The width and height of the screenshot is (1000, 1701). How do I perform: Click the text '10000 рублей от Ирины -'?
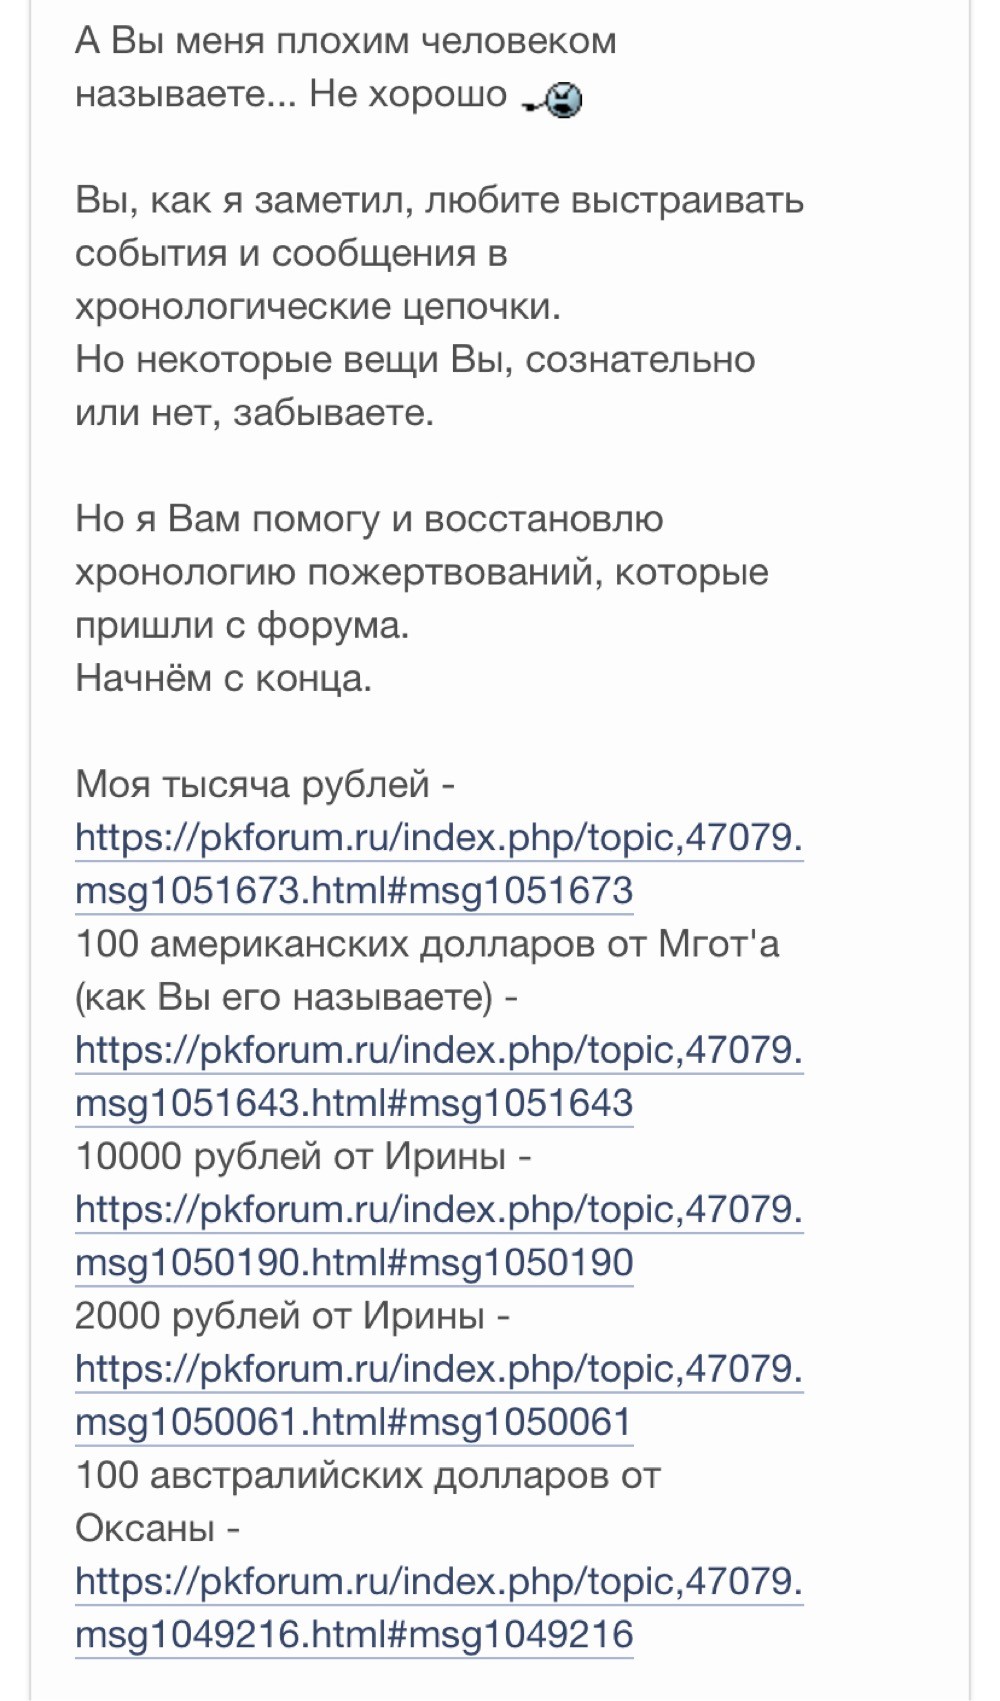tap(303, 1156)
